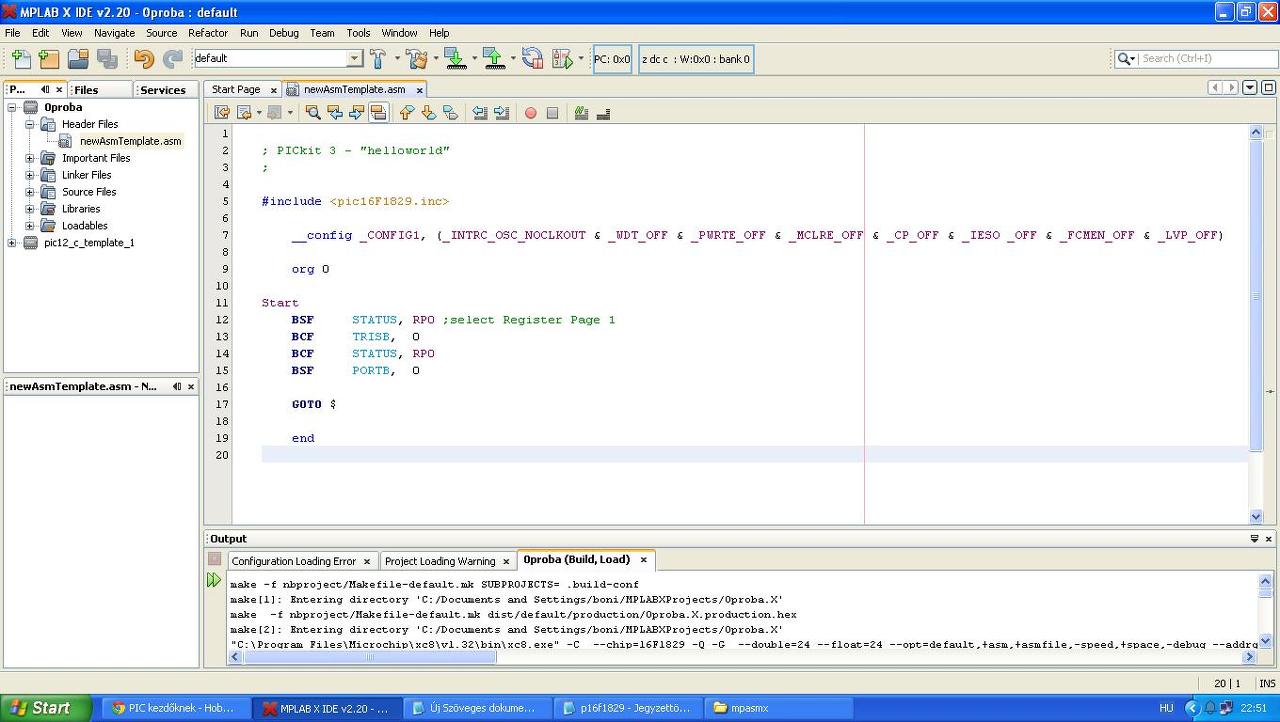Click the Debug Project icon
The height and width of the screenshot is (722, 1280).
[x=562, y=59]
